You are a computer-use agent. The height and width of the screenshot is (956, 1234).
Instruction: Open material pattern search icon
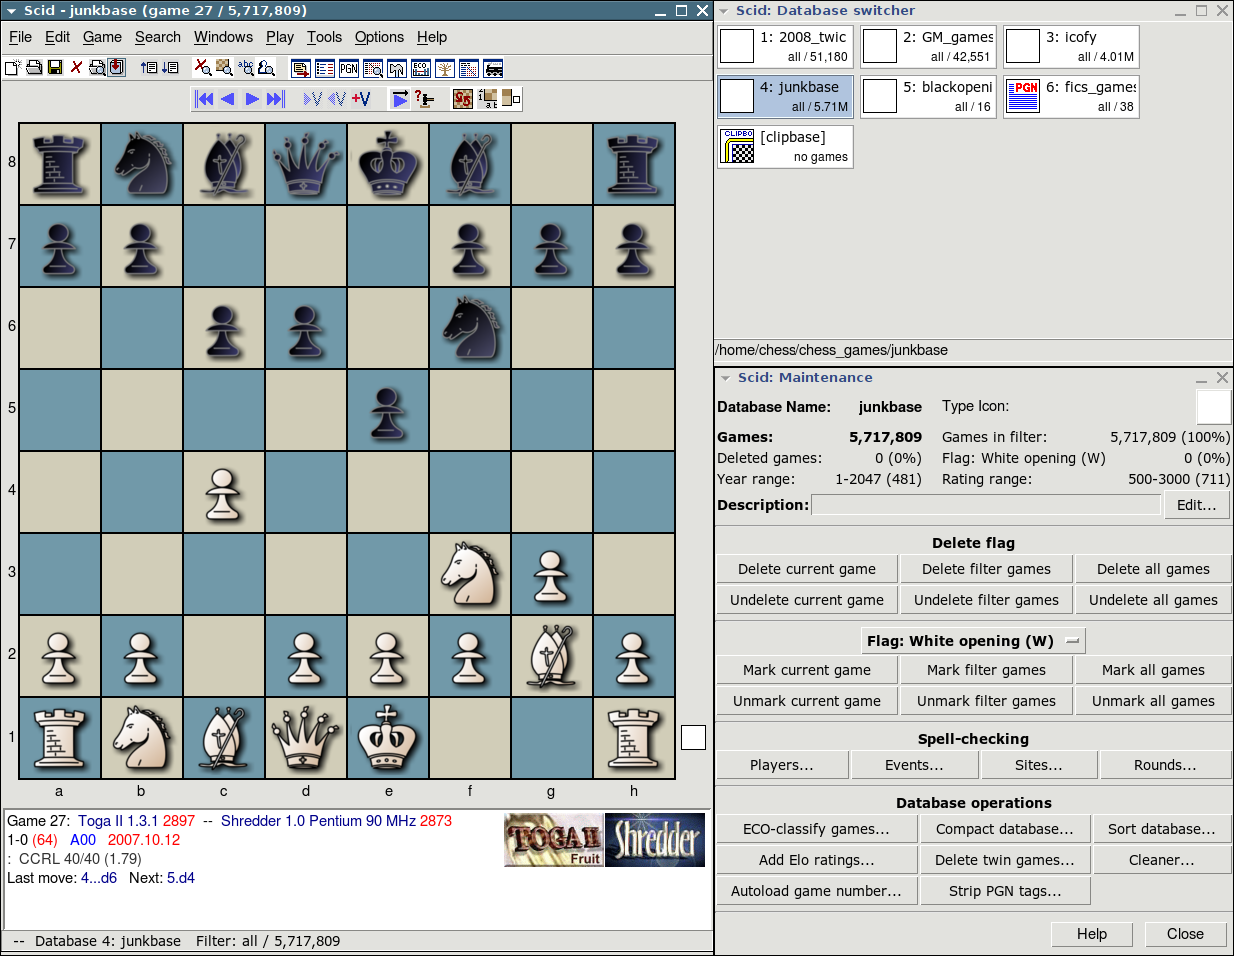[x=266, y=68]
